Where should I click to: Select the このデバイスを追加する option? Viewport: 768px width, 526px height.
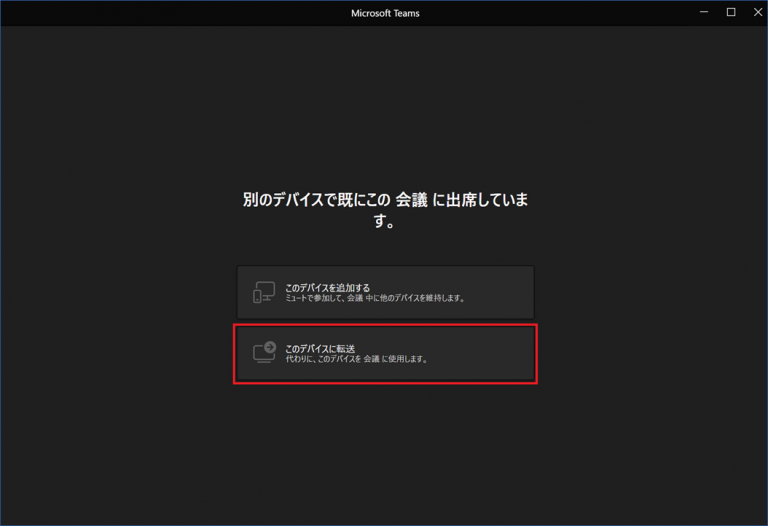click(385, 292)
